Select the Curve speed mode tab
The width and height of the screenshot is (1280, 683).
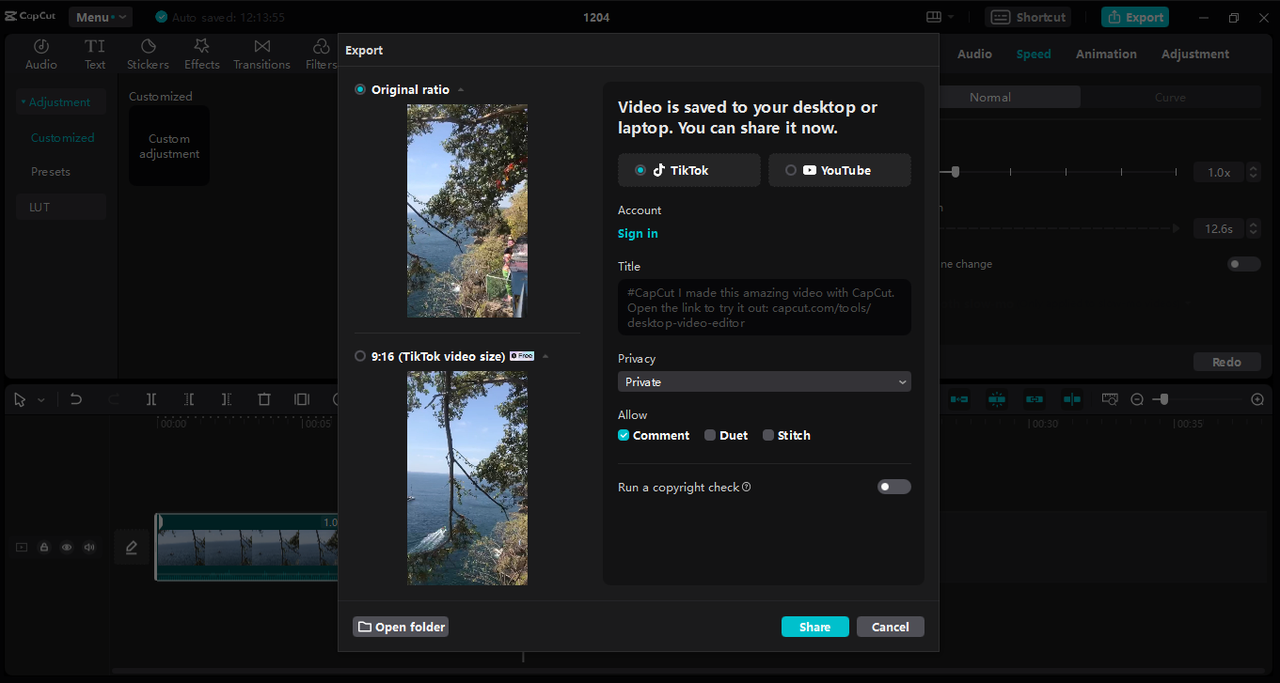click(1170, 97)
